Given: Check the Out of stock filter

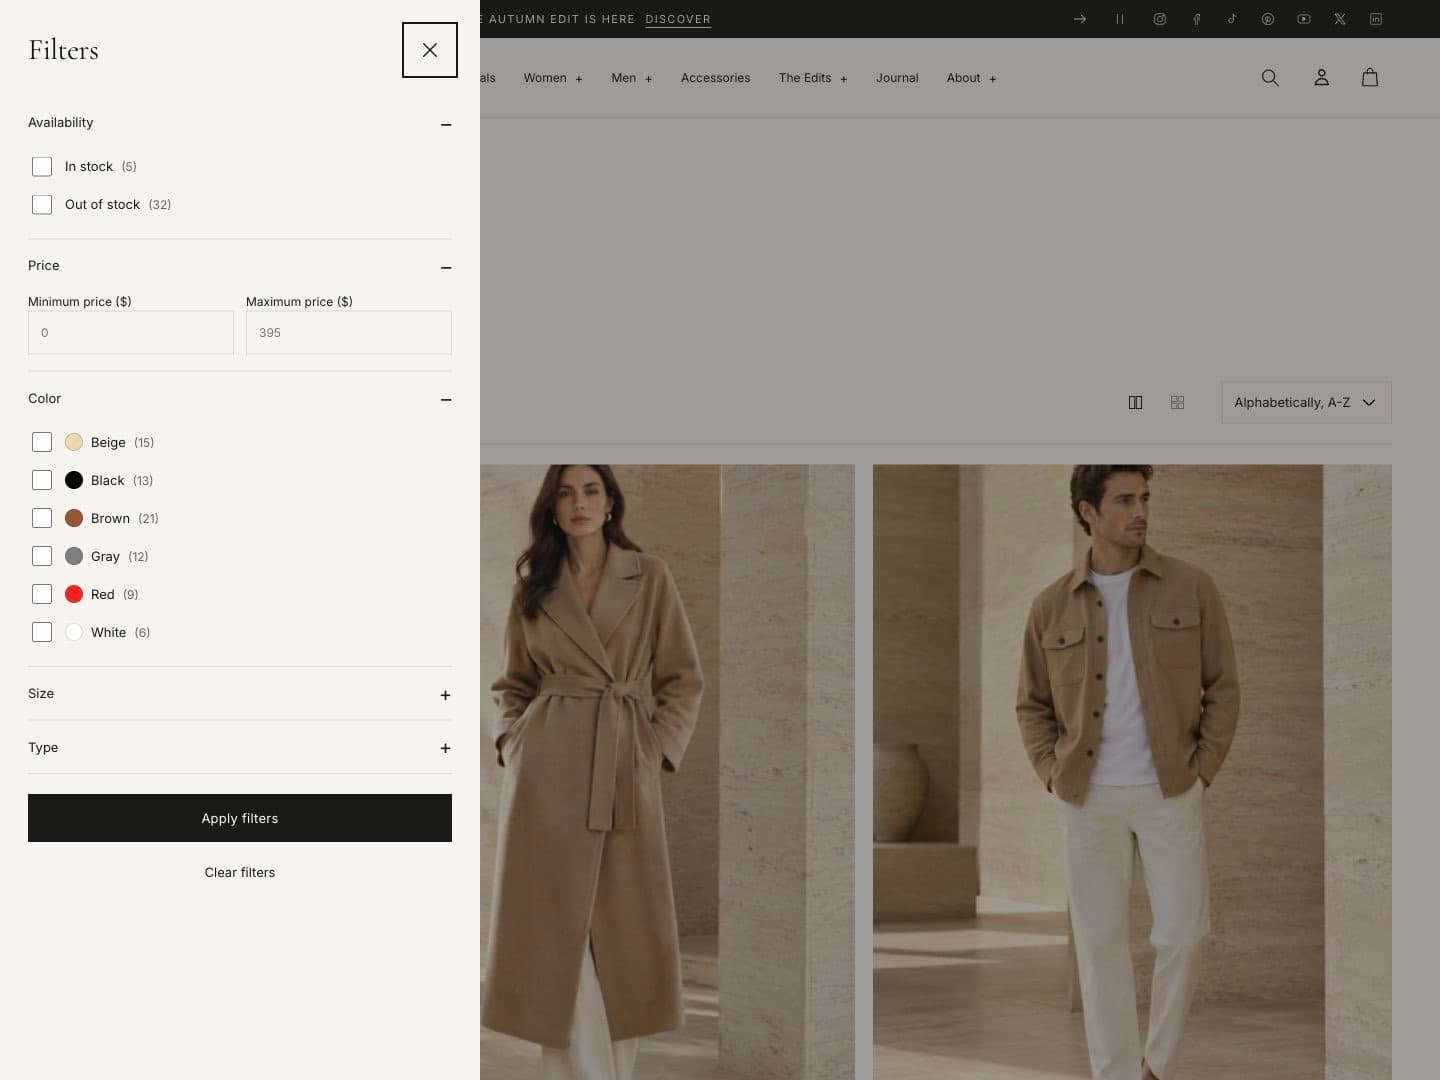Looking at the screenshot, I should pyautogui.click(x=42, y=205).
